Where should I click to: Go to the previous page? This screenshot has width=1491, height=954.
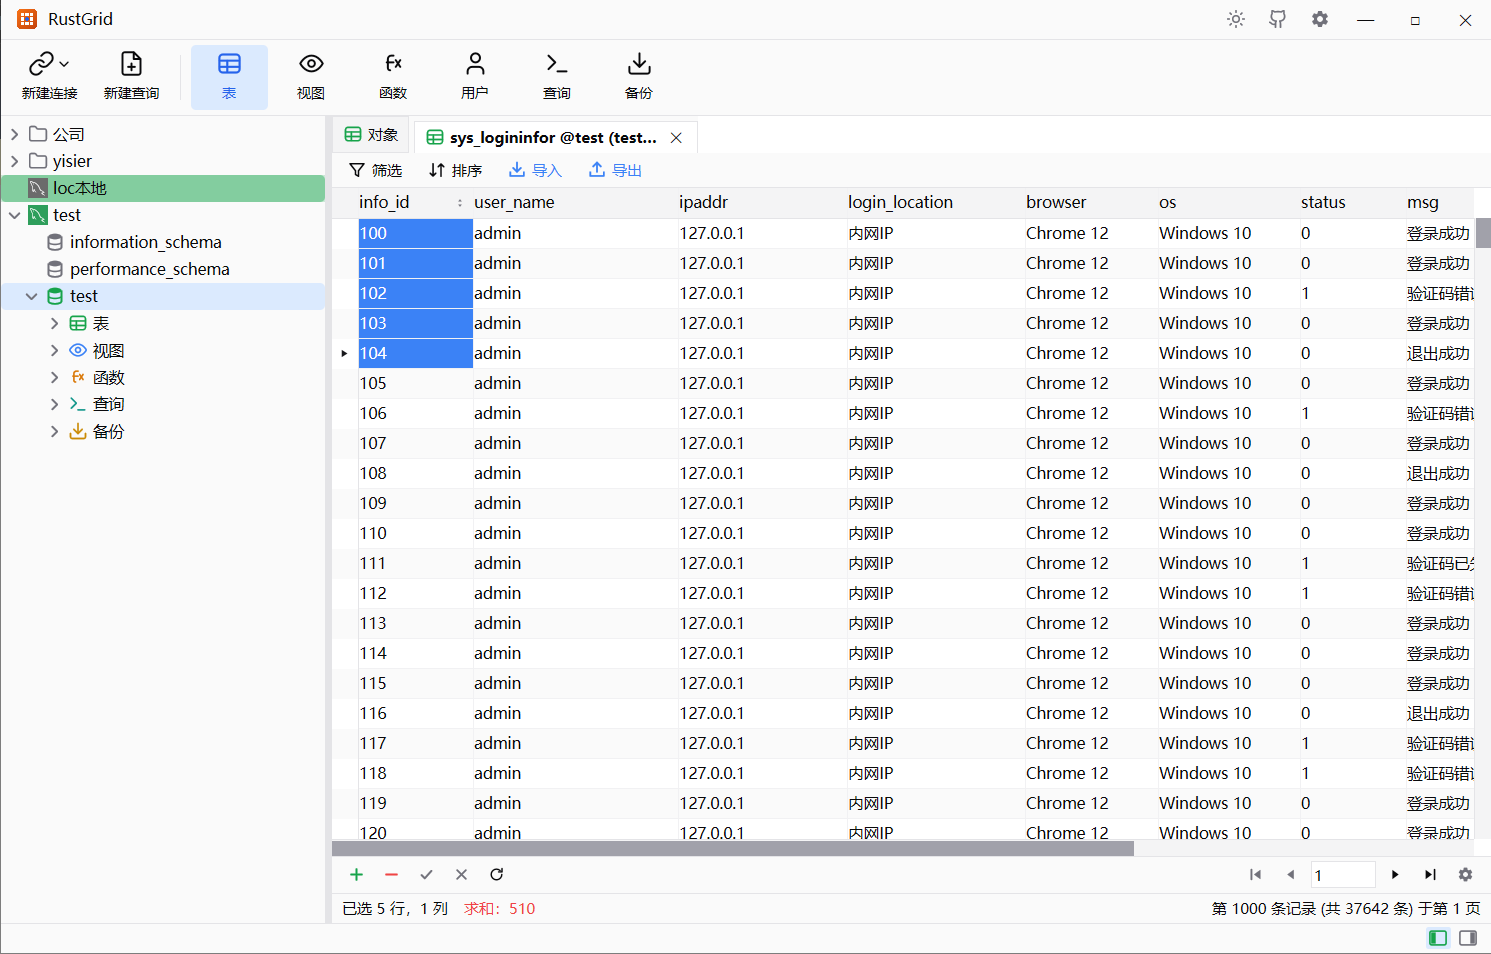pyautogui.click(x=1290, y=874)
